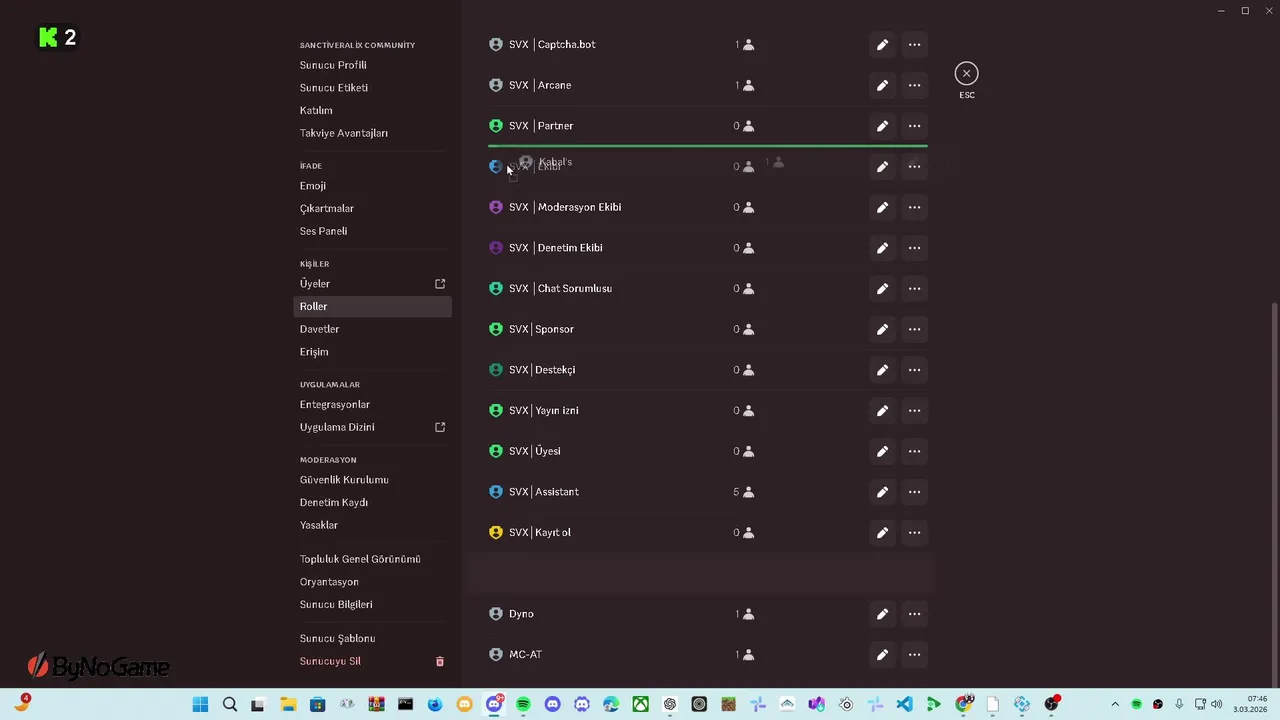Select the SVX | Chat Sorumlusu role name
1280x720 pixels.
560,289
